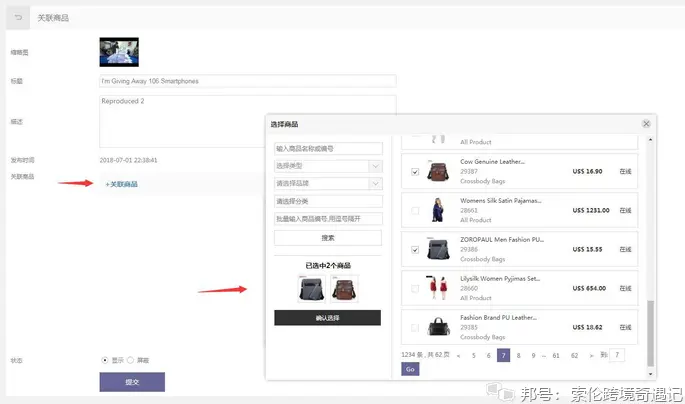685x404 pixels.
Task: Click the Womens Silk Satin Pajamas image
Action: point(438,210)
